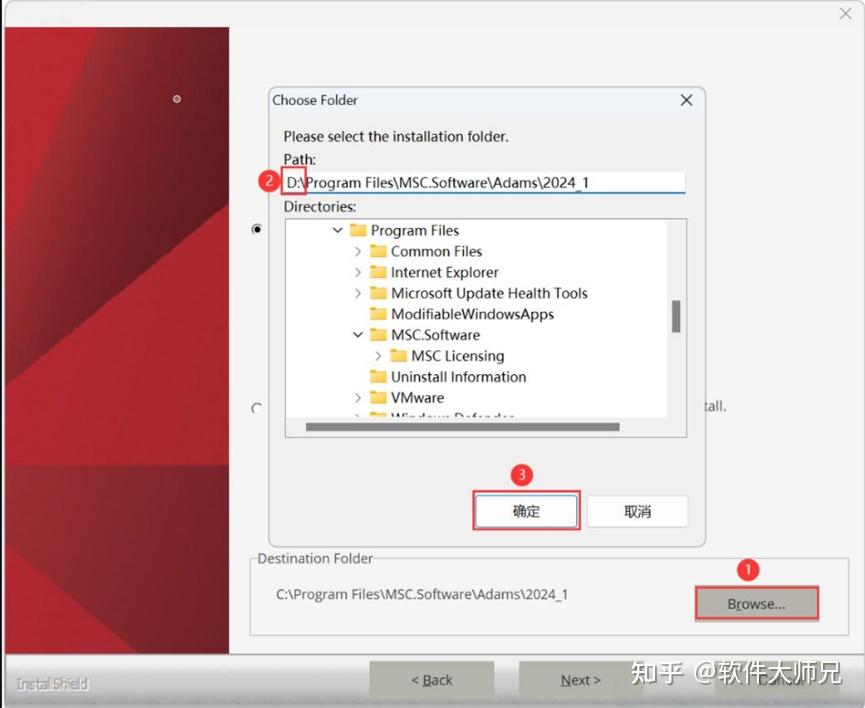Viewport: 865px width, 708px height.
Task: Click the directories vertical scrollbar thumb
Action: 676,316
